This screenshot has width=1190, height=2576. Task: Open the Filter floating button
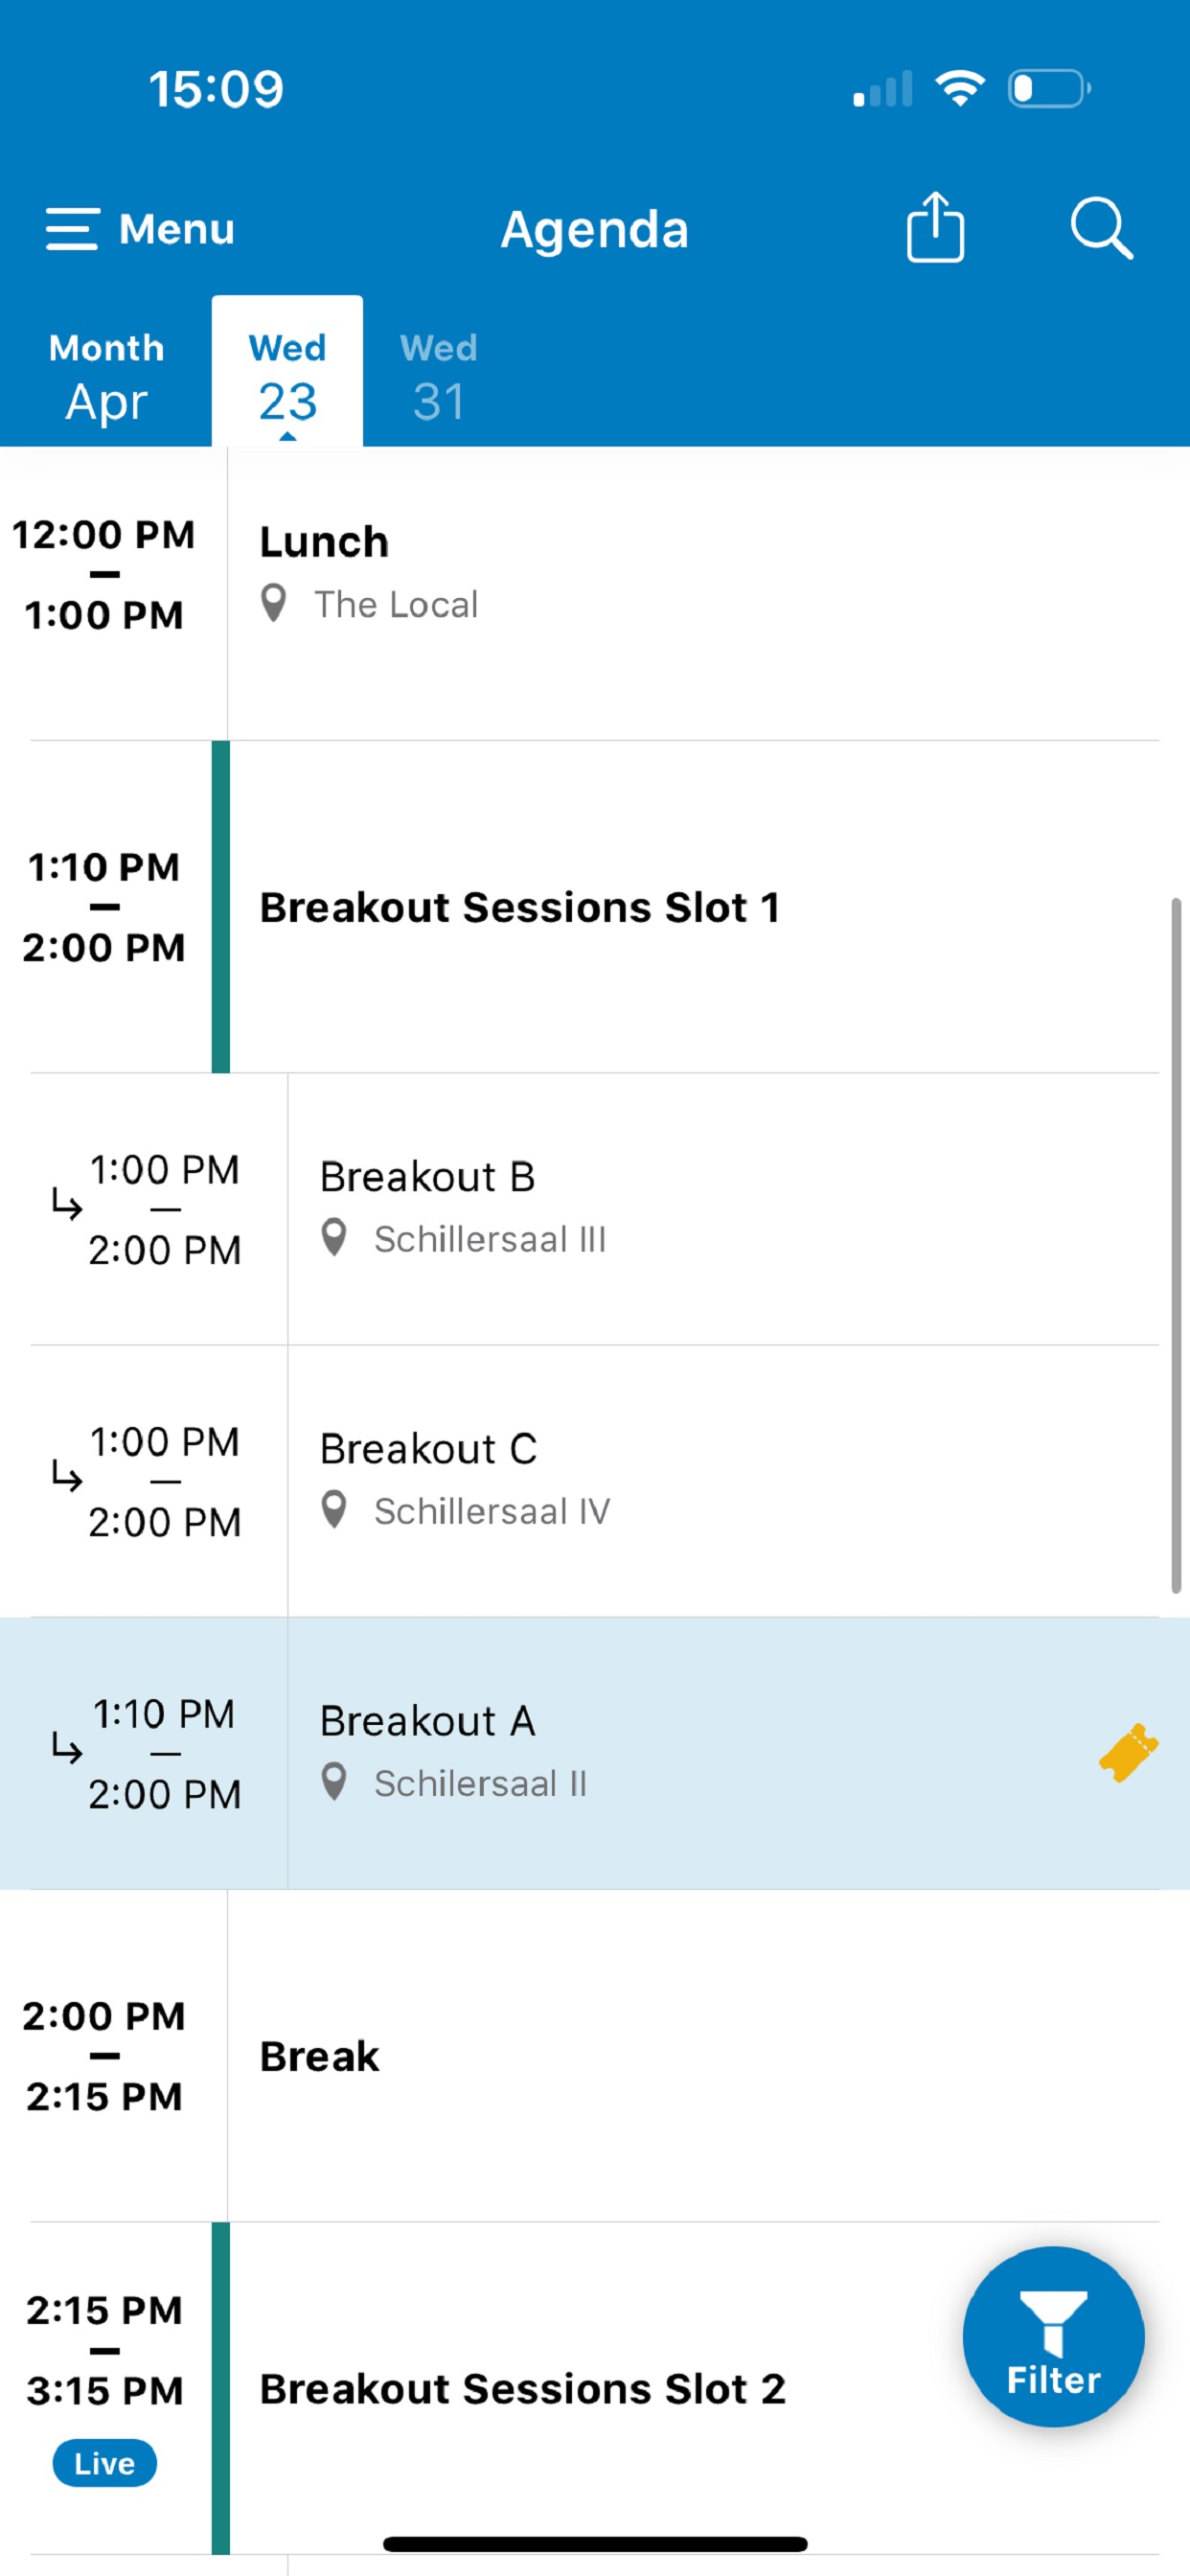tap(1053, 2337)
